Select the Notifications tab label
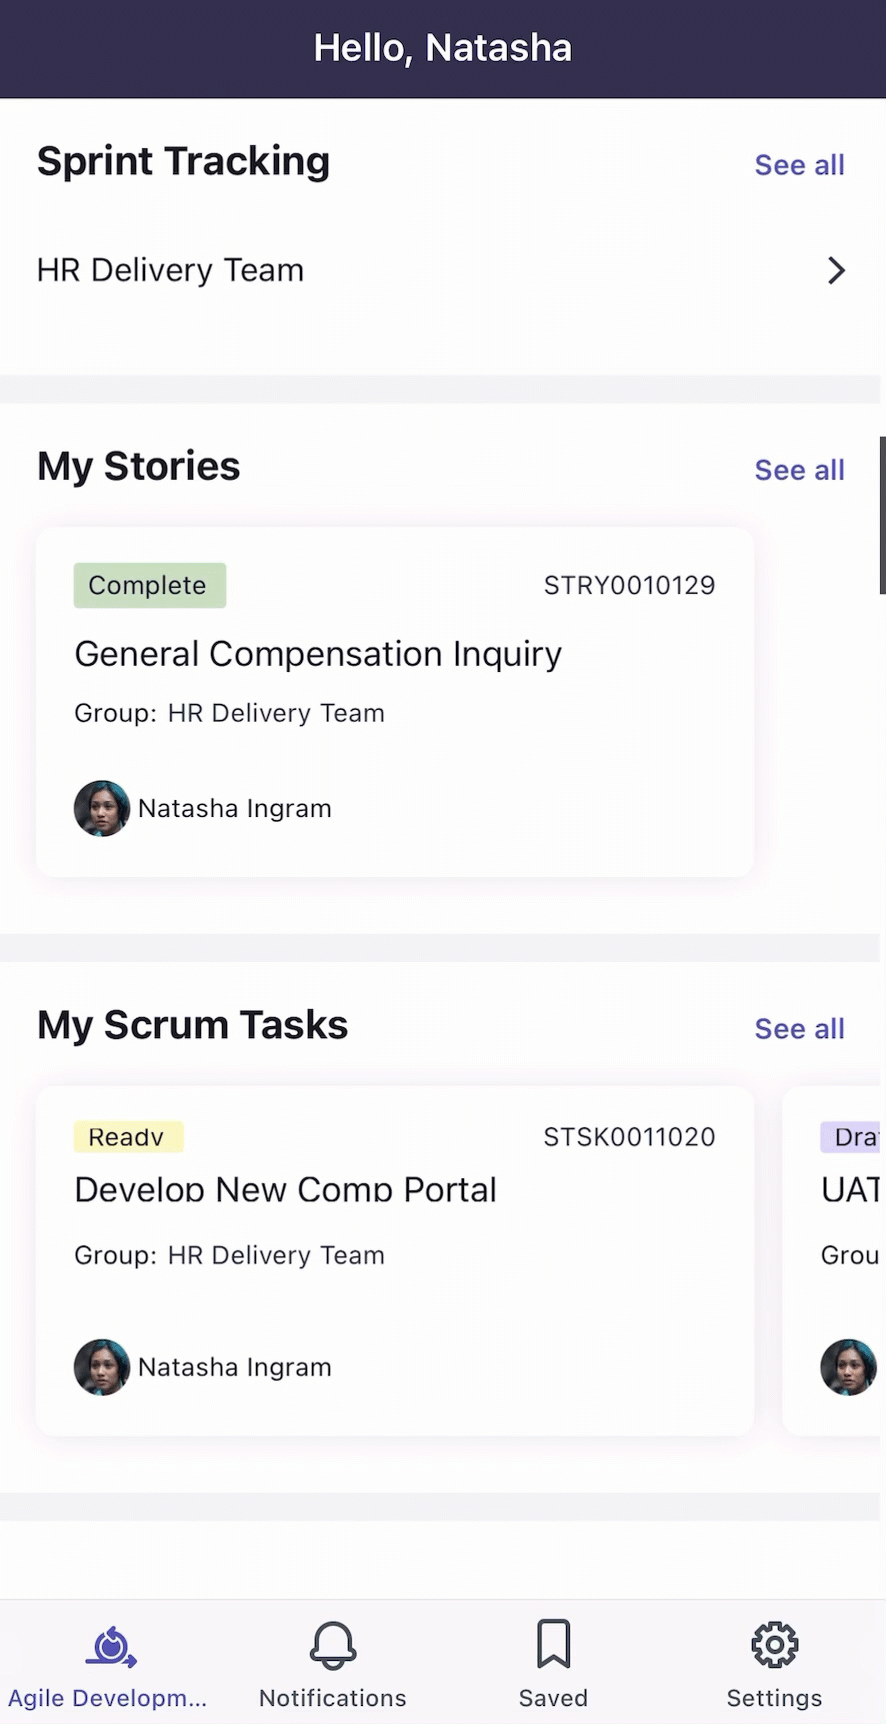Screen dimensions: 886x1724 click(333, 1698)
